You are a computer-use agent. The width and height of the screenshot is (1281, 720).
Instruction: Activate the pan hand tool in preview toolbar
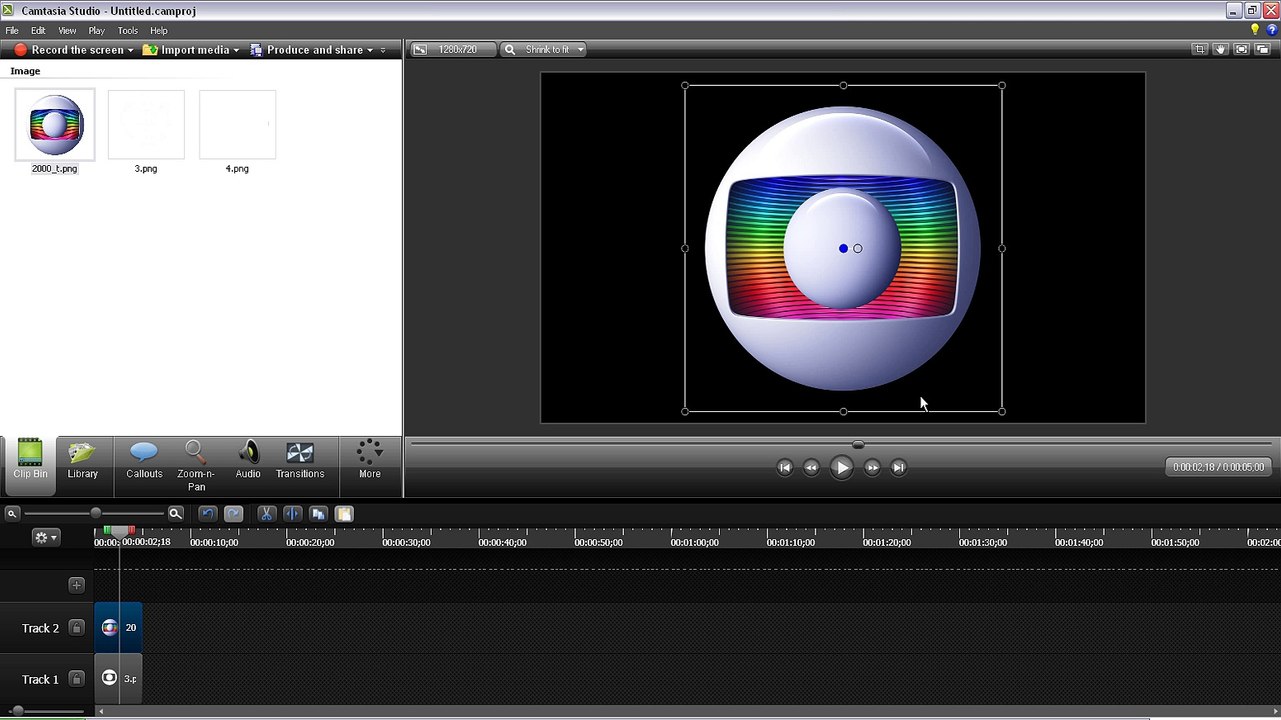tap(1221, 49)
